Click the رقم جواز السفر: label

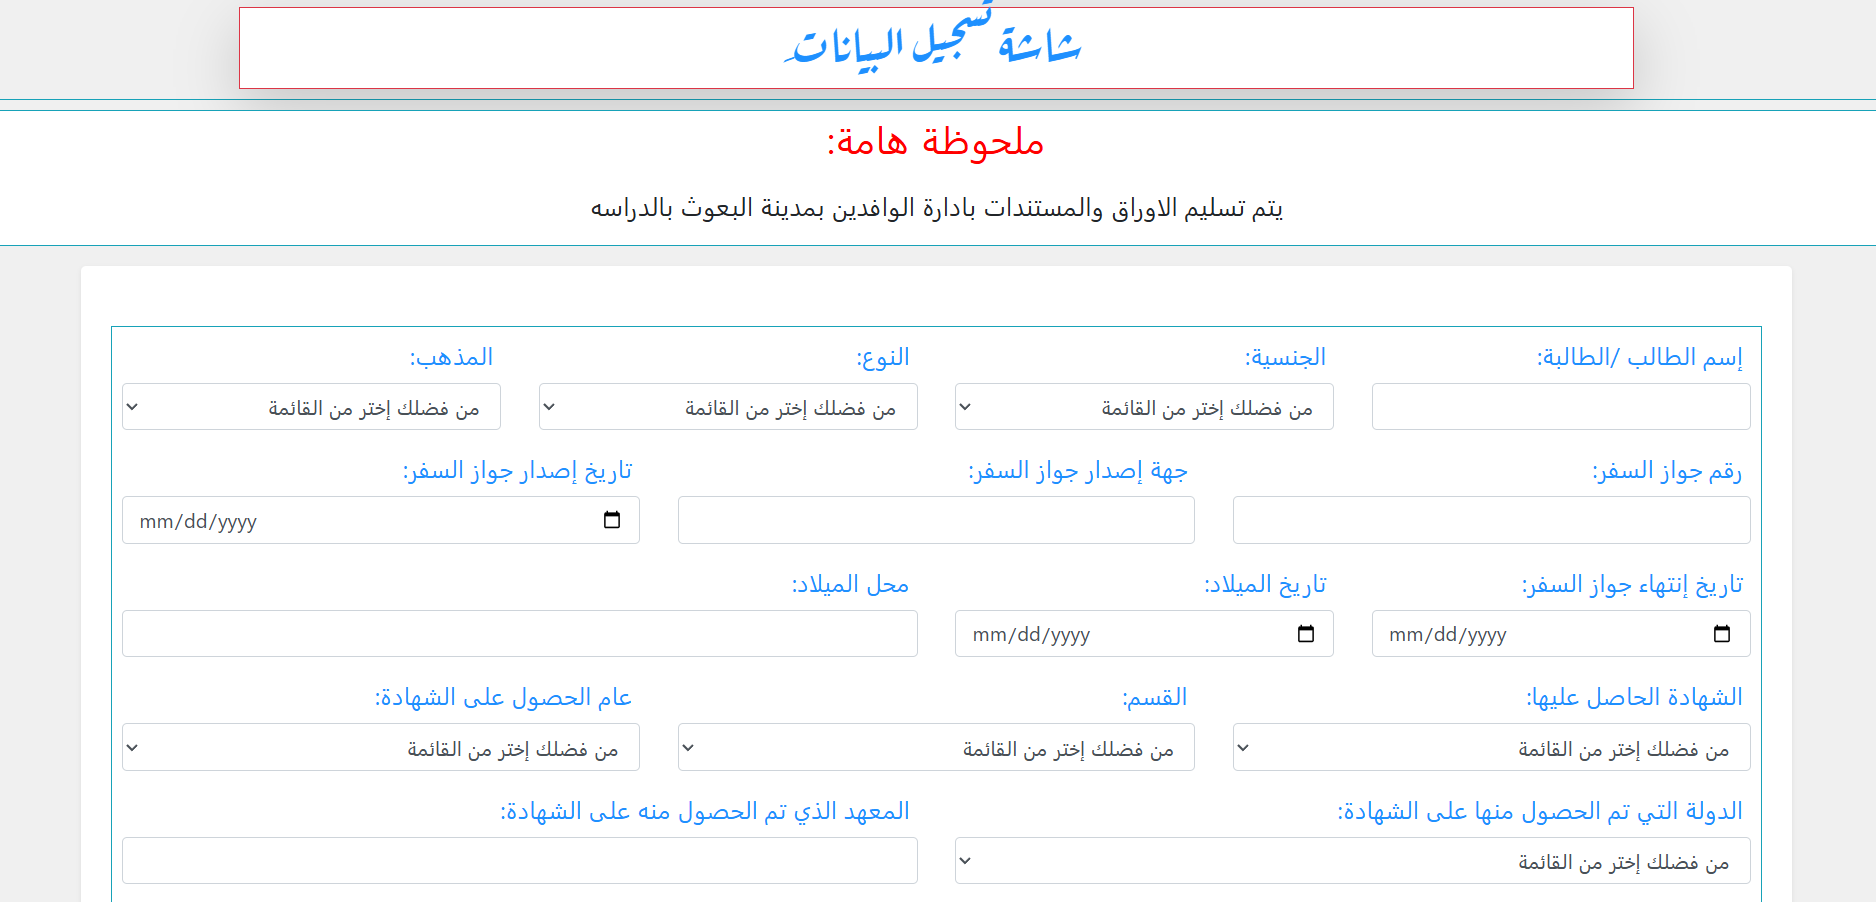[1667, 471]
